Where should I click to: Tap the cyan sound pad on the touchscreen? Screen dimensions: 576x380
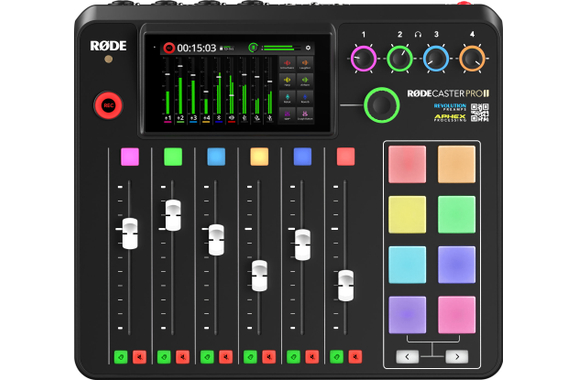click(287, 97)
